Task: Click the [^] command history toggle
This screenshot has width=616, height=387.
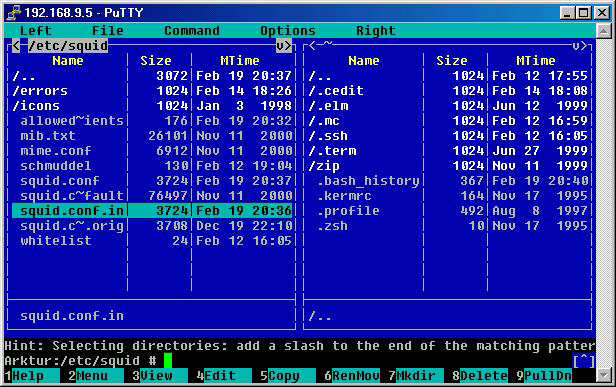Action: click(x=584, y=361)
